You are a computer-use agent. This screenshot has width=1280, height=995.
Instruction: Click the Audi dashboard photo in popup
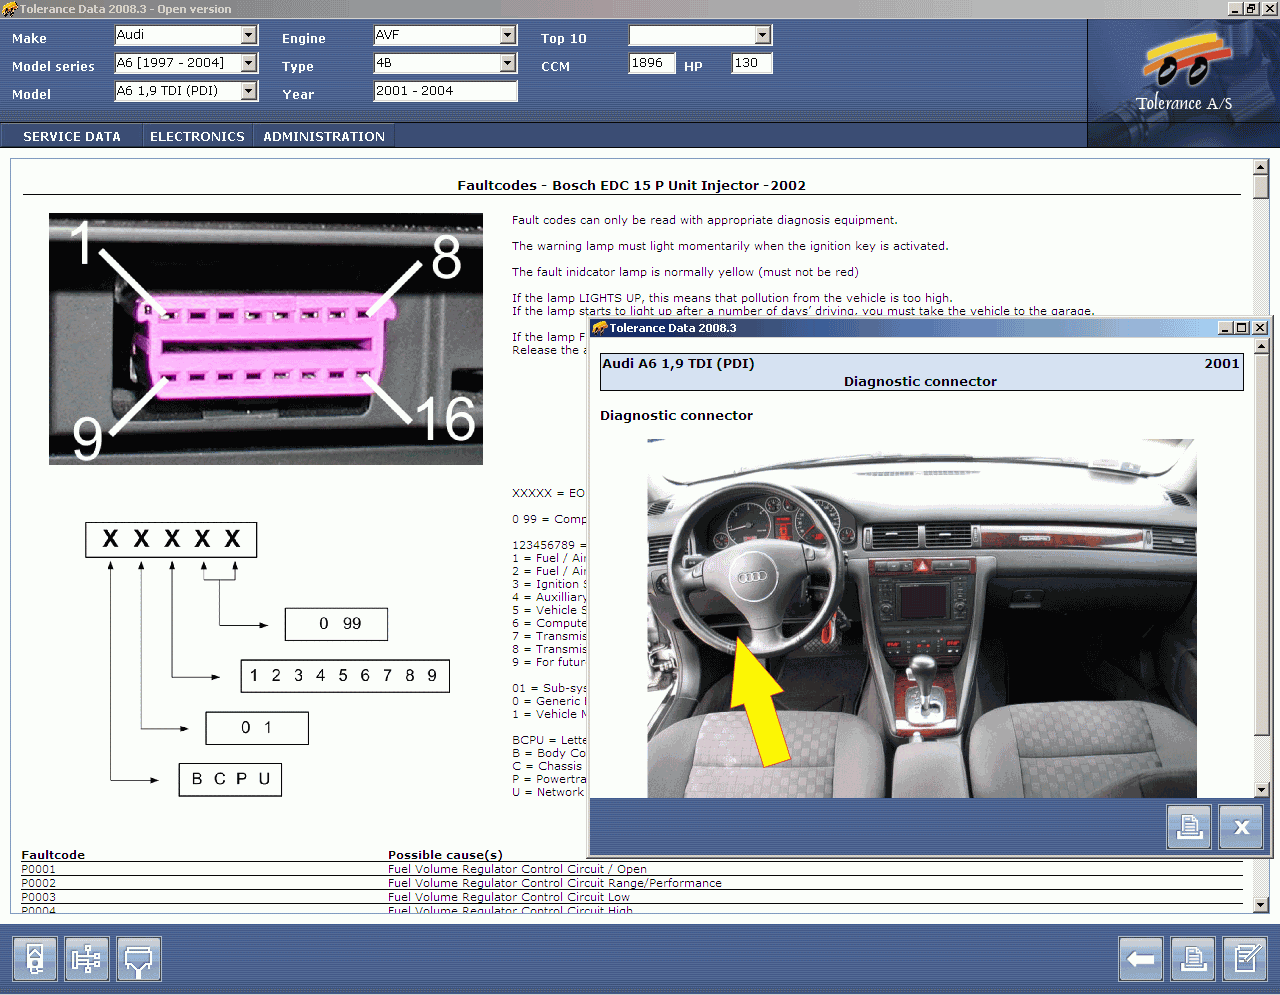click(x=921, y=618)
